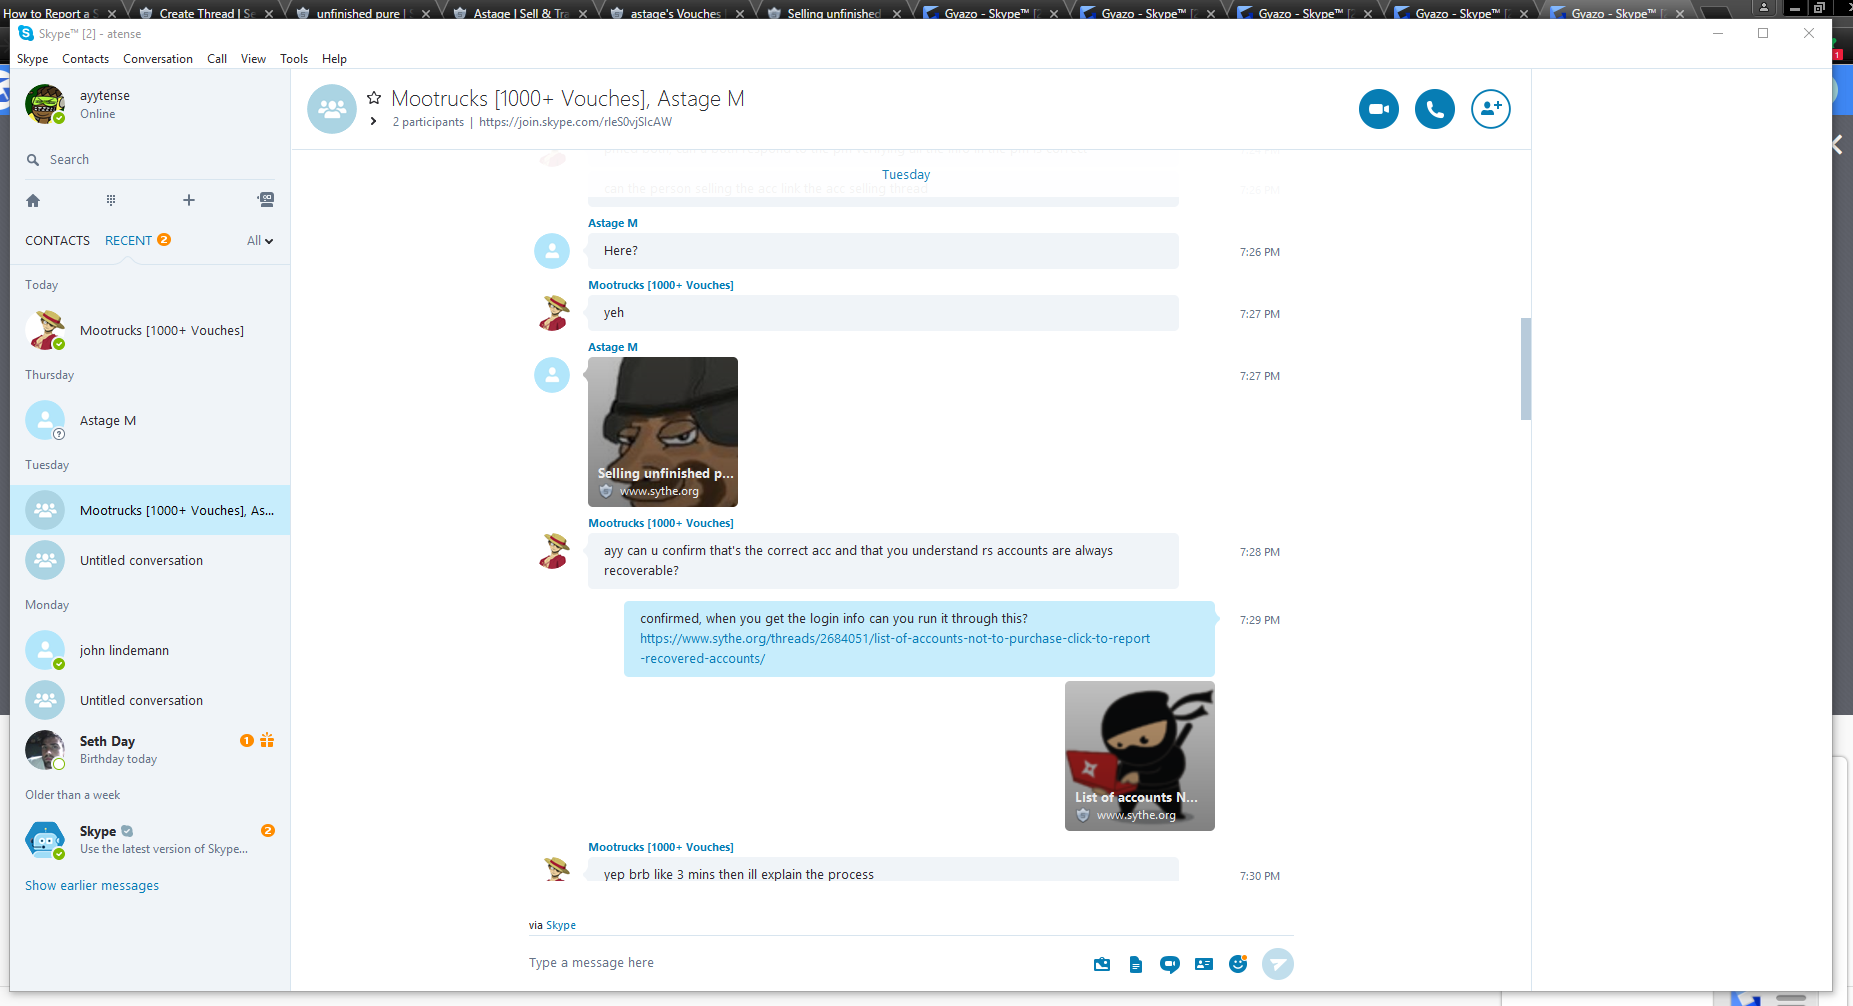Mark the Mootrucks conversation as a favorite
The width and height of the screenshot is (1853, 1006).
click(374, 98)
